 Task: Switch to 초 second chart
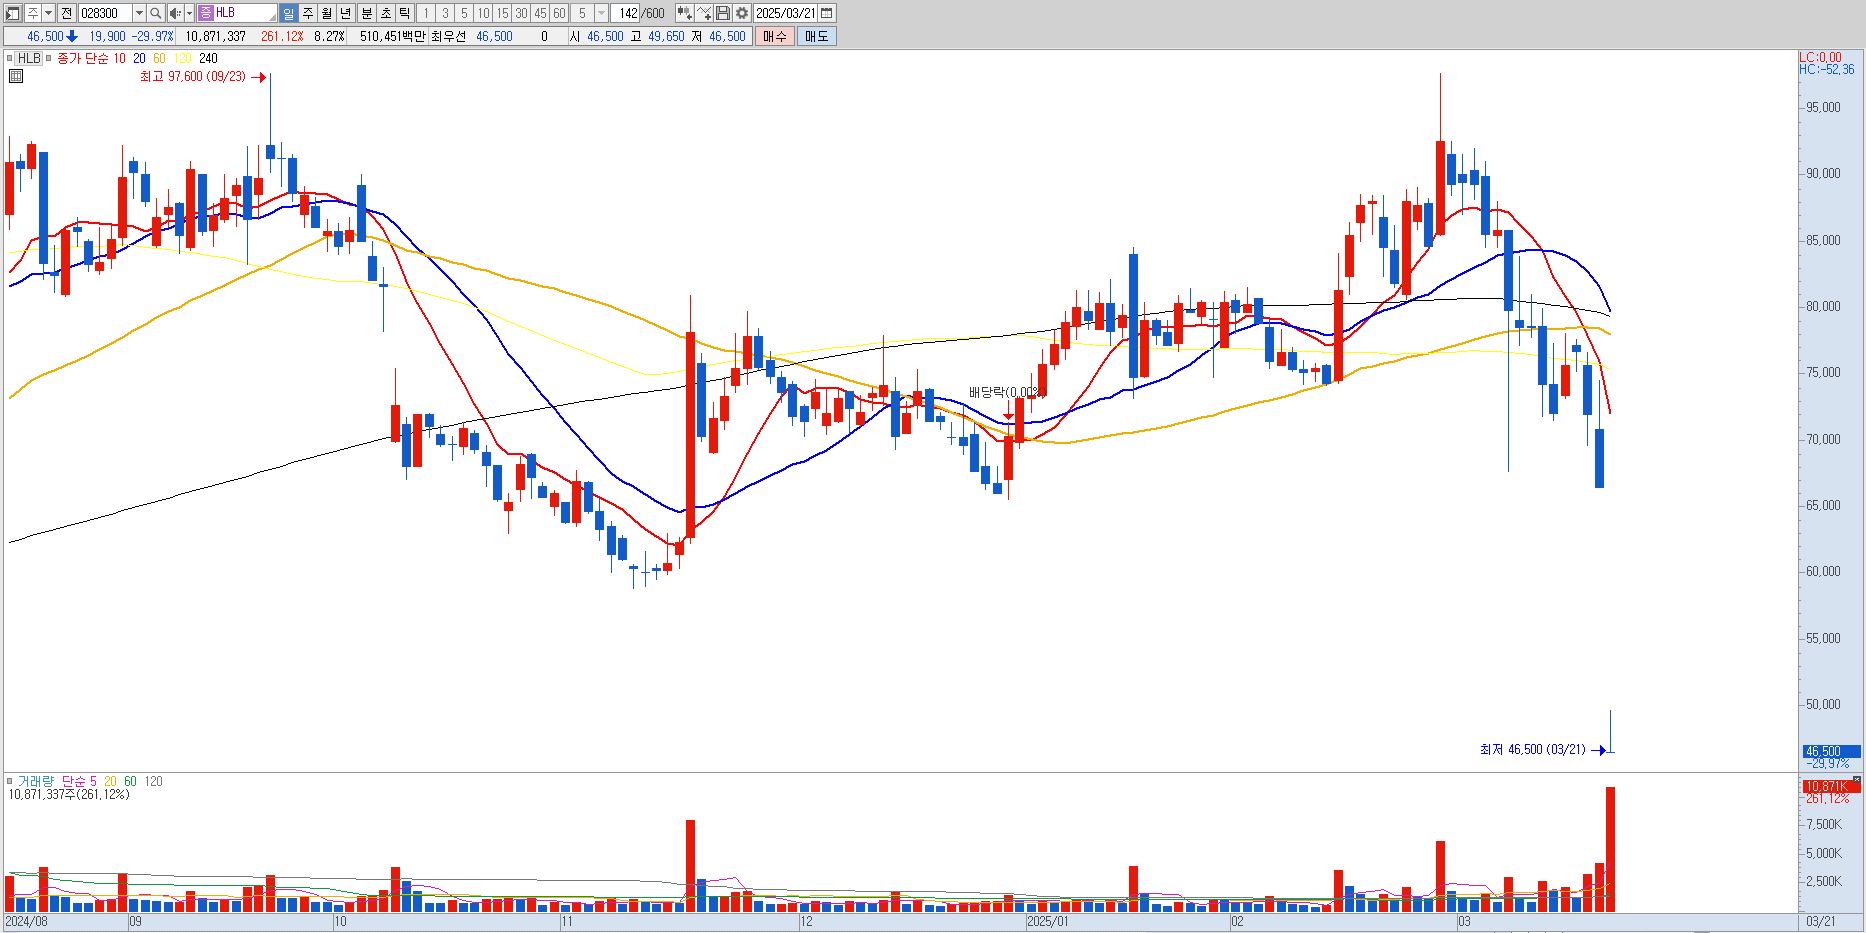point(385,13)
